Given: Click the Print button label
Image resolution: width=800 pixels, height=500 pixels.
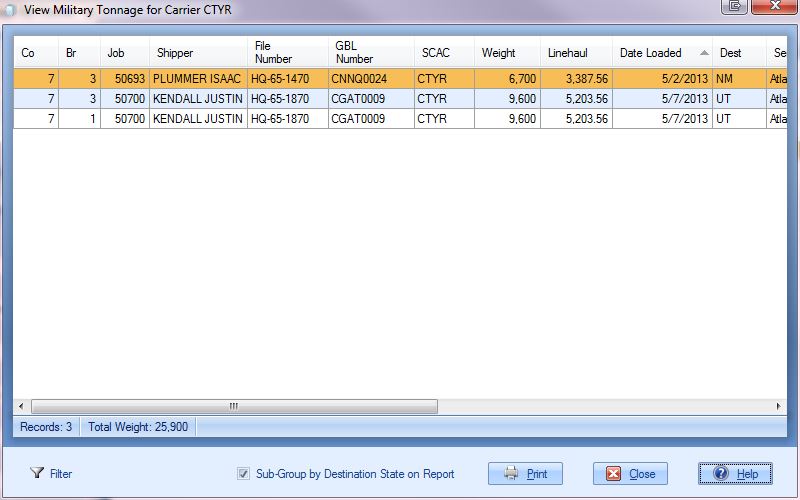Looking at the screenshot, I should click(536, 474).
